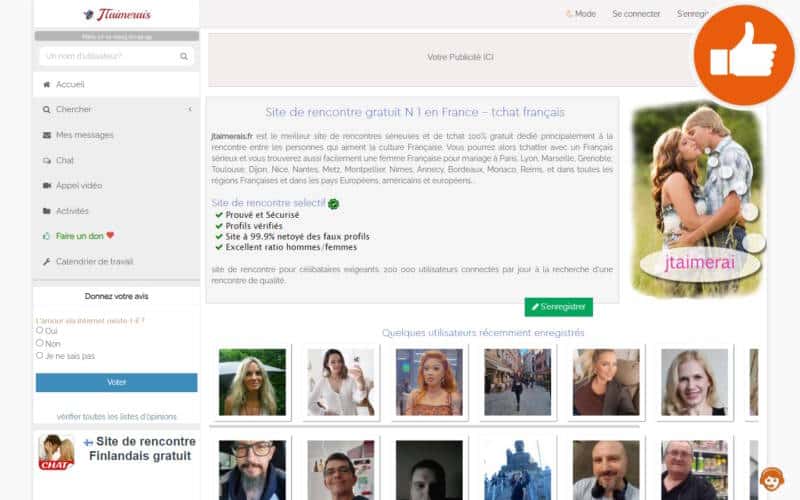Image resolution: width=800 pixels, height=500 pixels.
Task: Open Chat in sidebar menu
Action: click(116, 160)
